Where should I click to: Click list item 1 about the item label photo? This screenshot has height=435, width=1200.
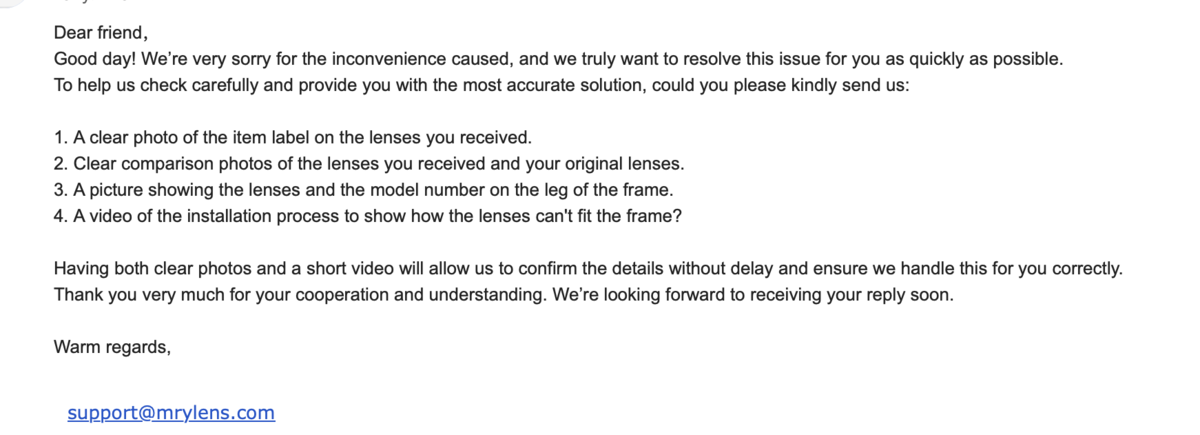pos(292,137)
